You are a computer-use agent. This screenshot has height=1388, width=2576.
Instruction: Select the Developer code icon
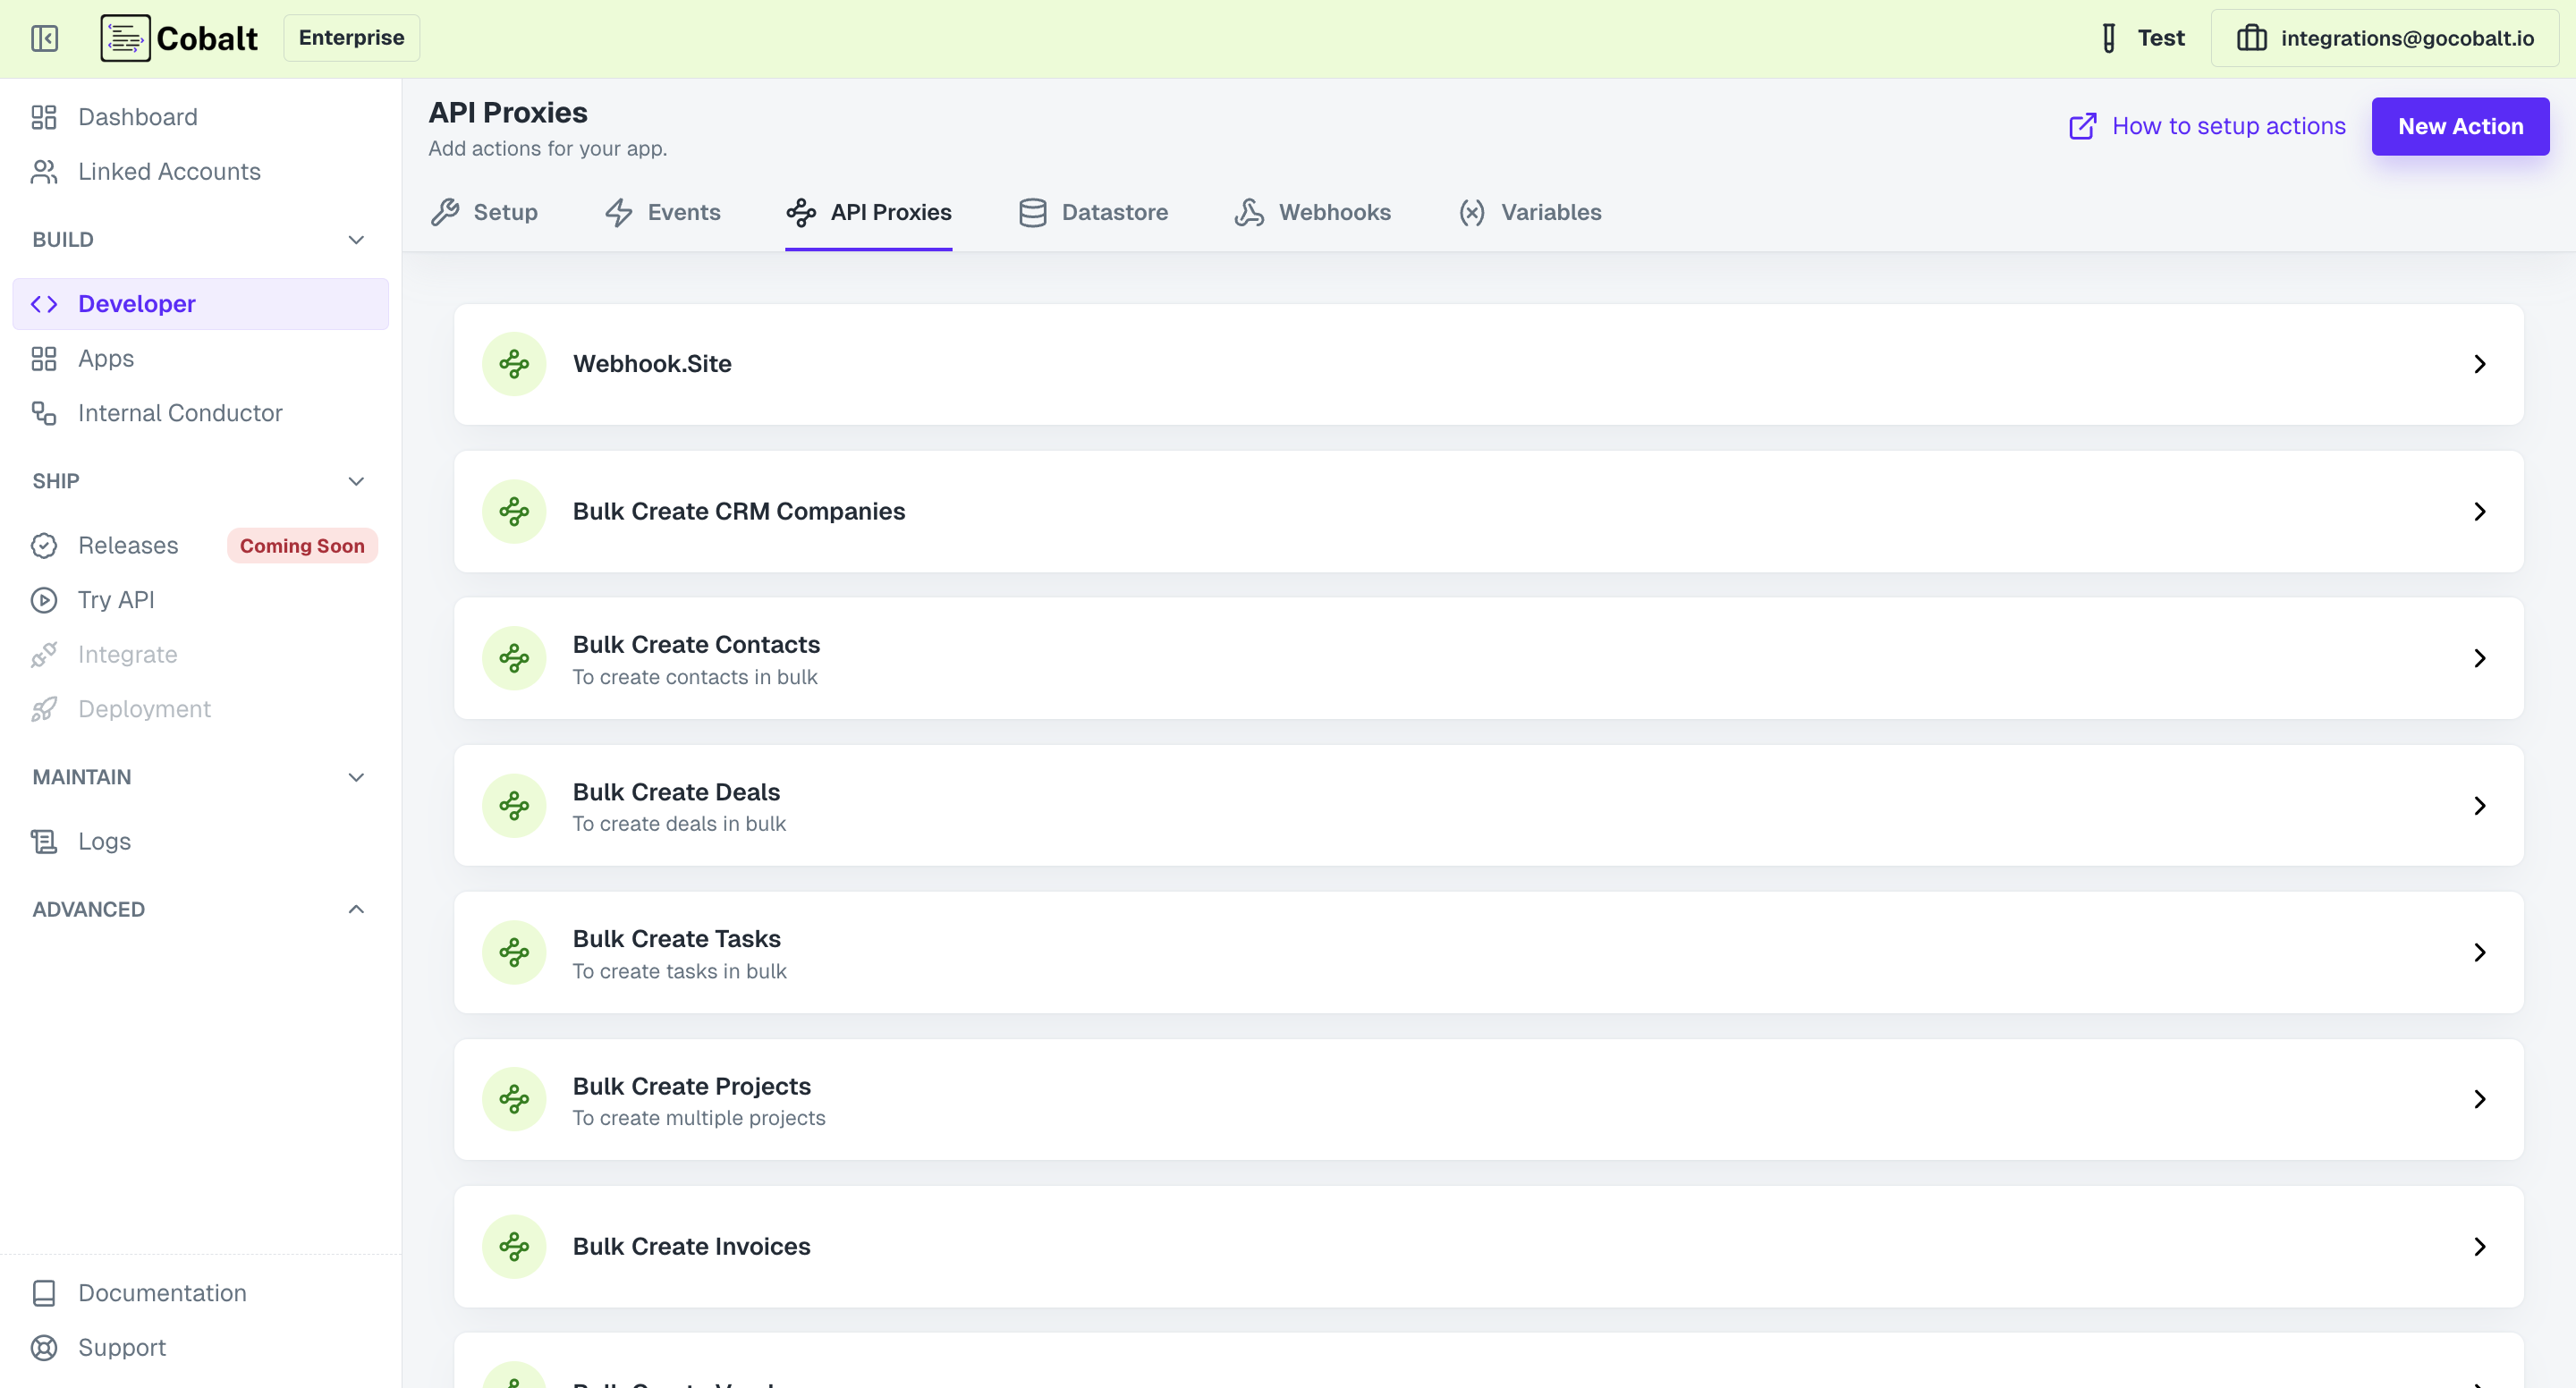44,303
